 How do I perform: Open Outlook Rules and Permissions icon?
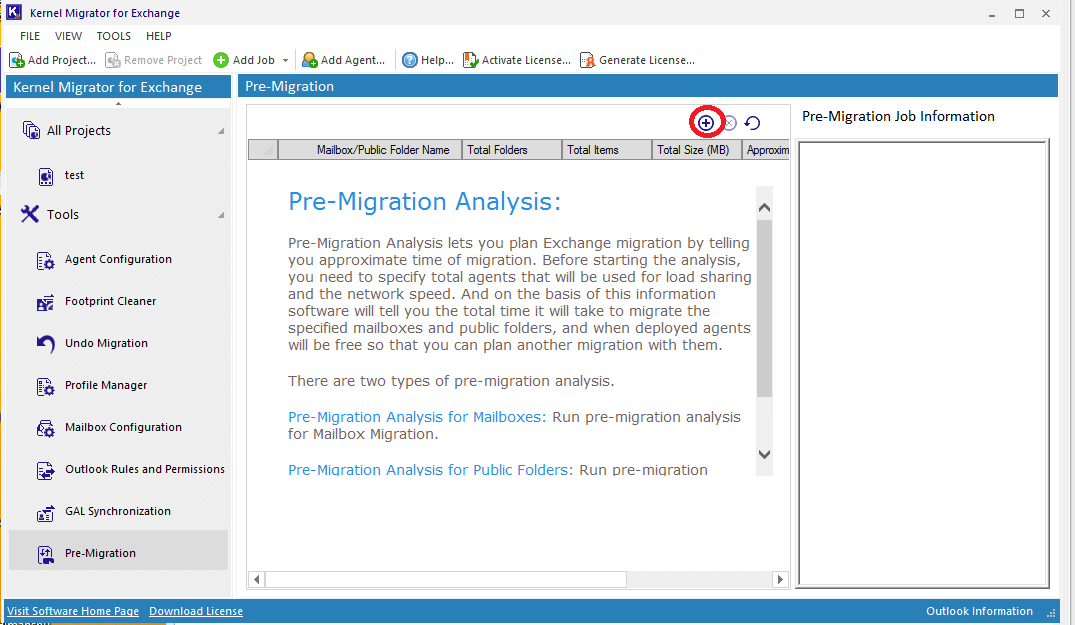point(45,470)
